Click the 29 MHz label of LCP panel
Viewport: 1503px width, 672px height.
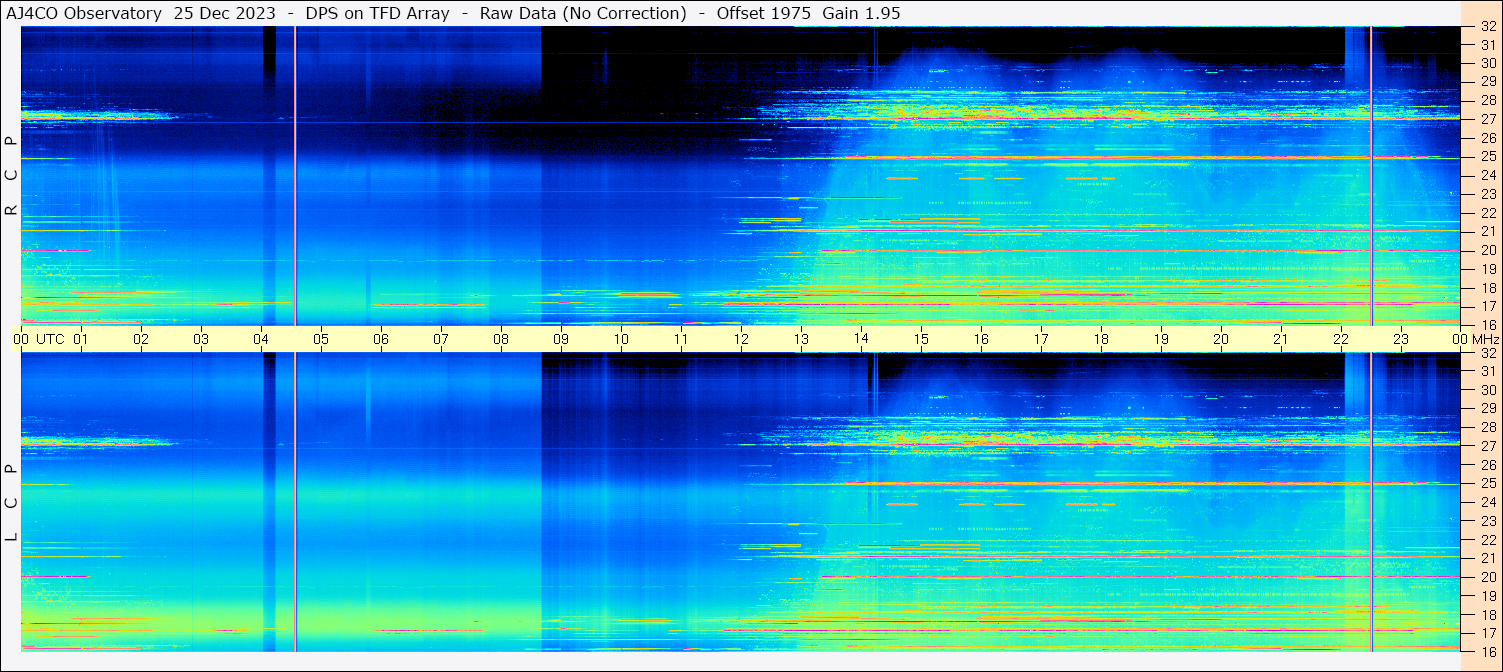click(x=1488, y=409)
